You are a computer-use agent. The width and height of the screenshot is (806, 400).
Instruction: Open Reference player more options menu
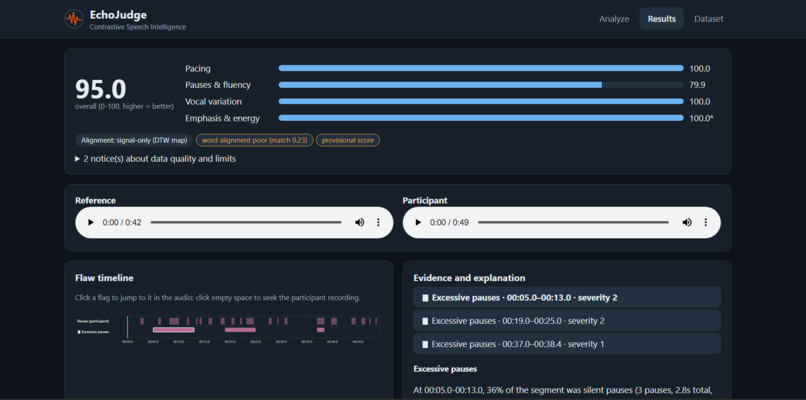click(x=378, y=223)
